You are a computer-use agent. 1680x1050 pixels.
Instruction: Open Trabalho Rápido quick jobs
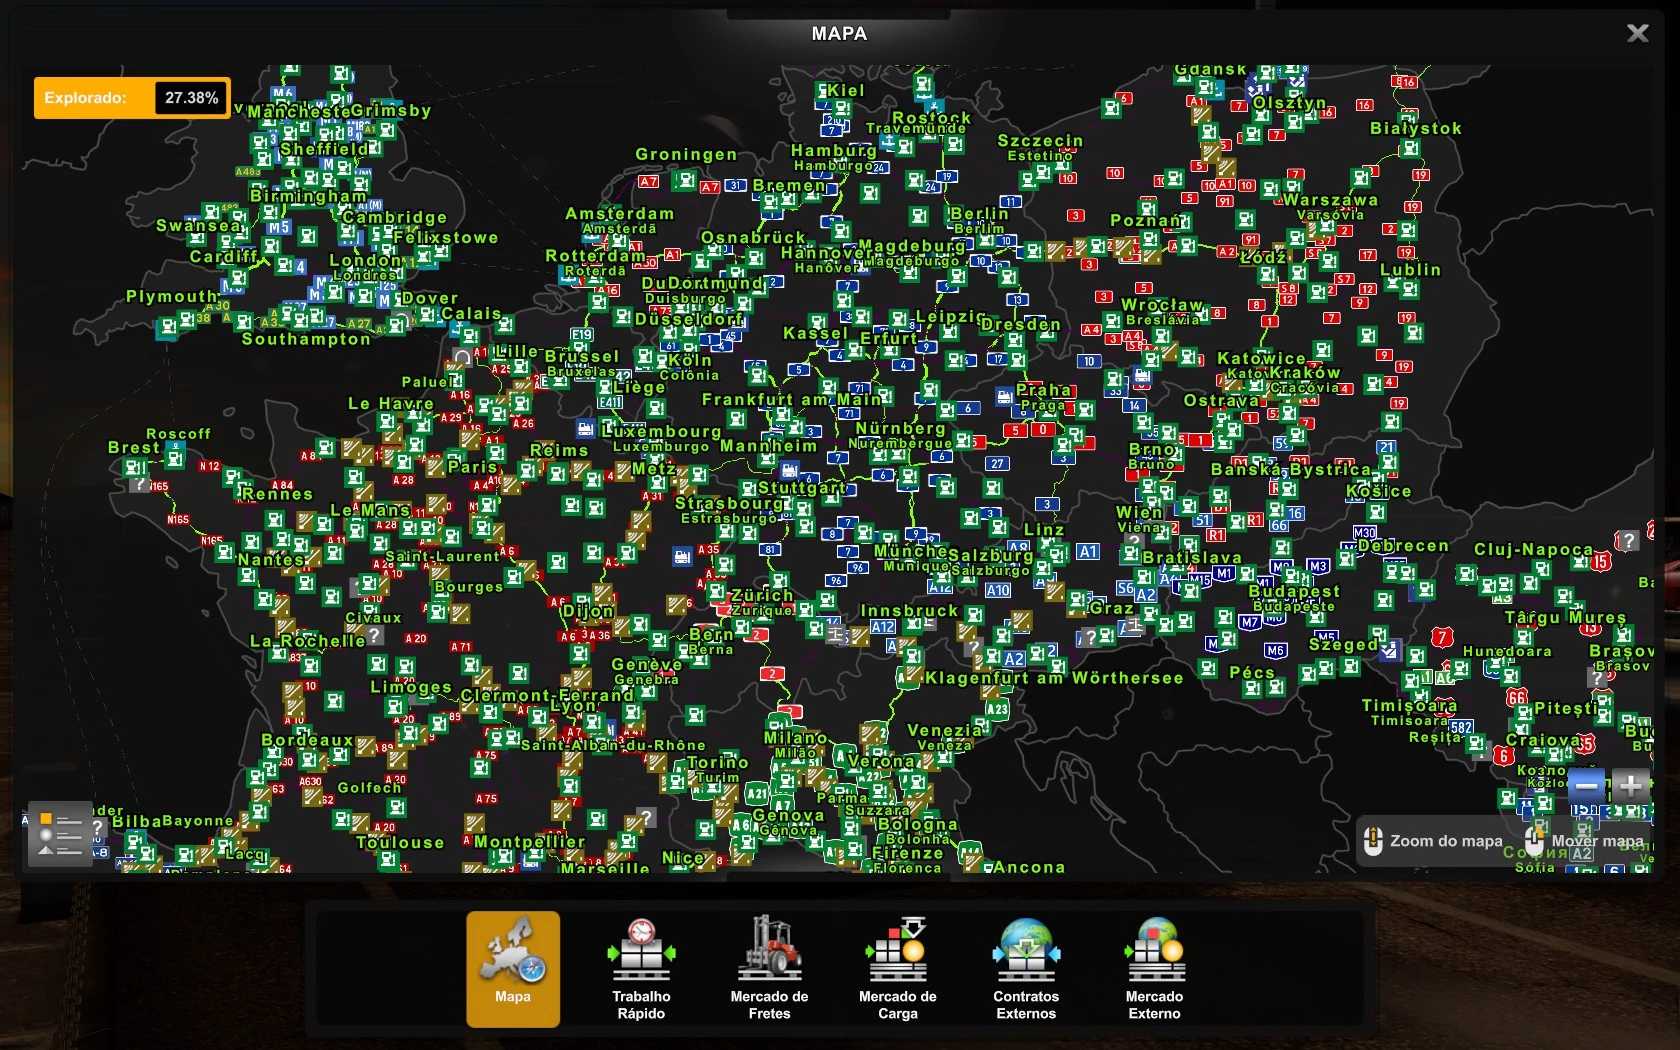[641, 968]
